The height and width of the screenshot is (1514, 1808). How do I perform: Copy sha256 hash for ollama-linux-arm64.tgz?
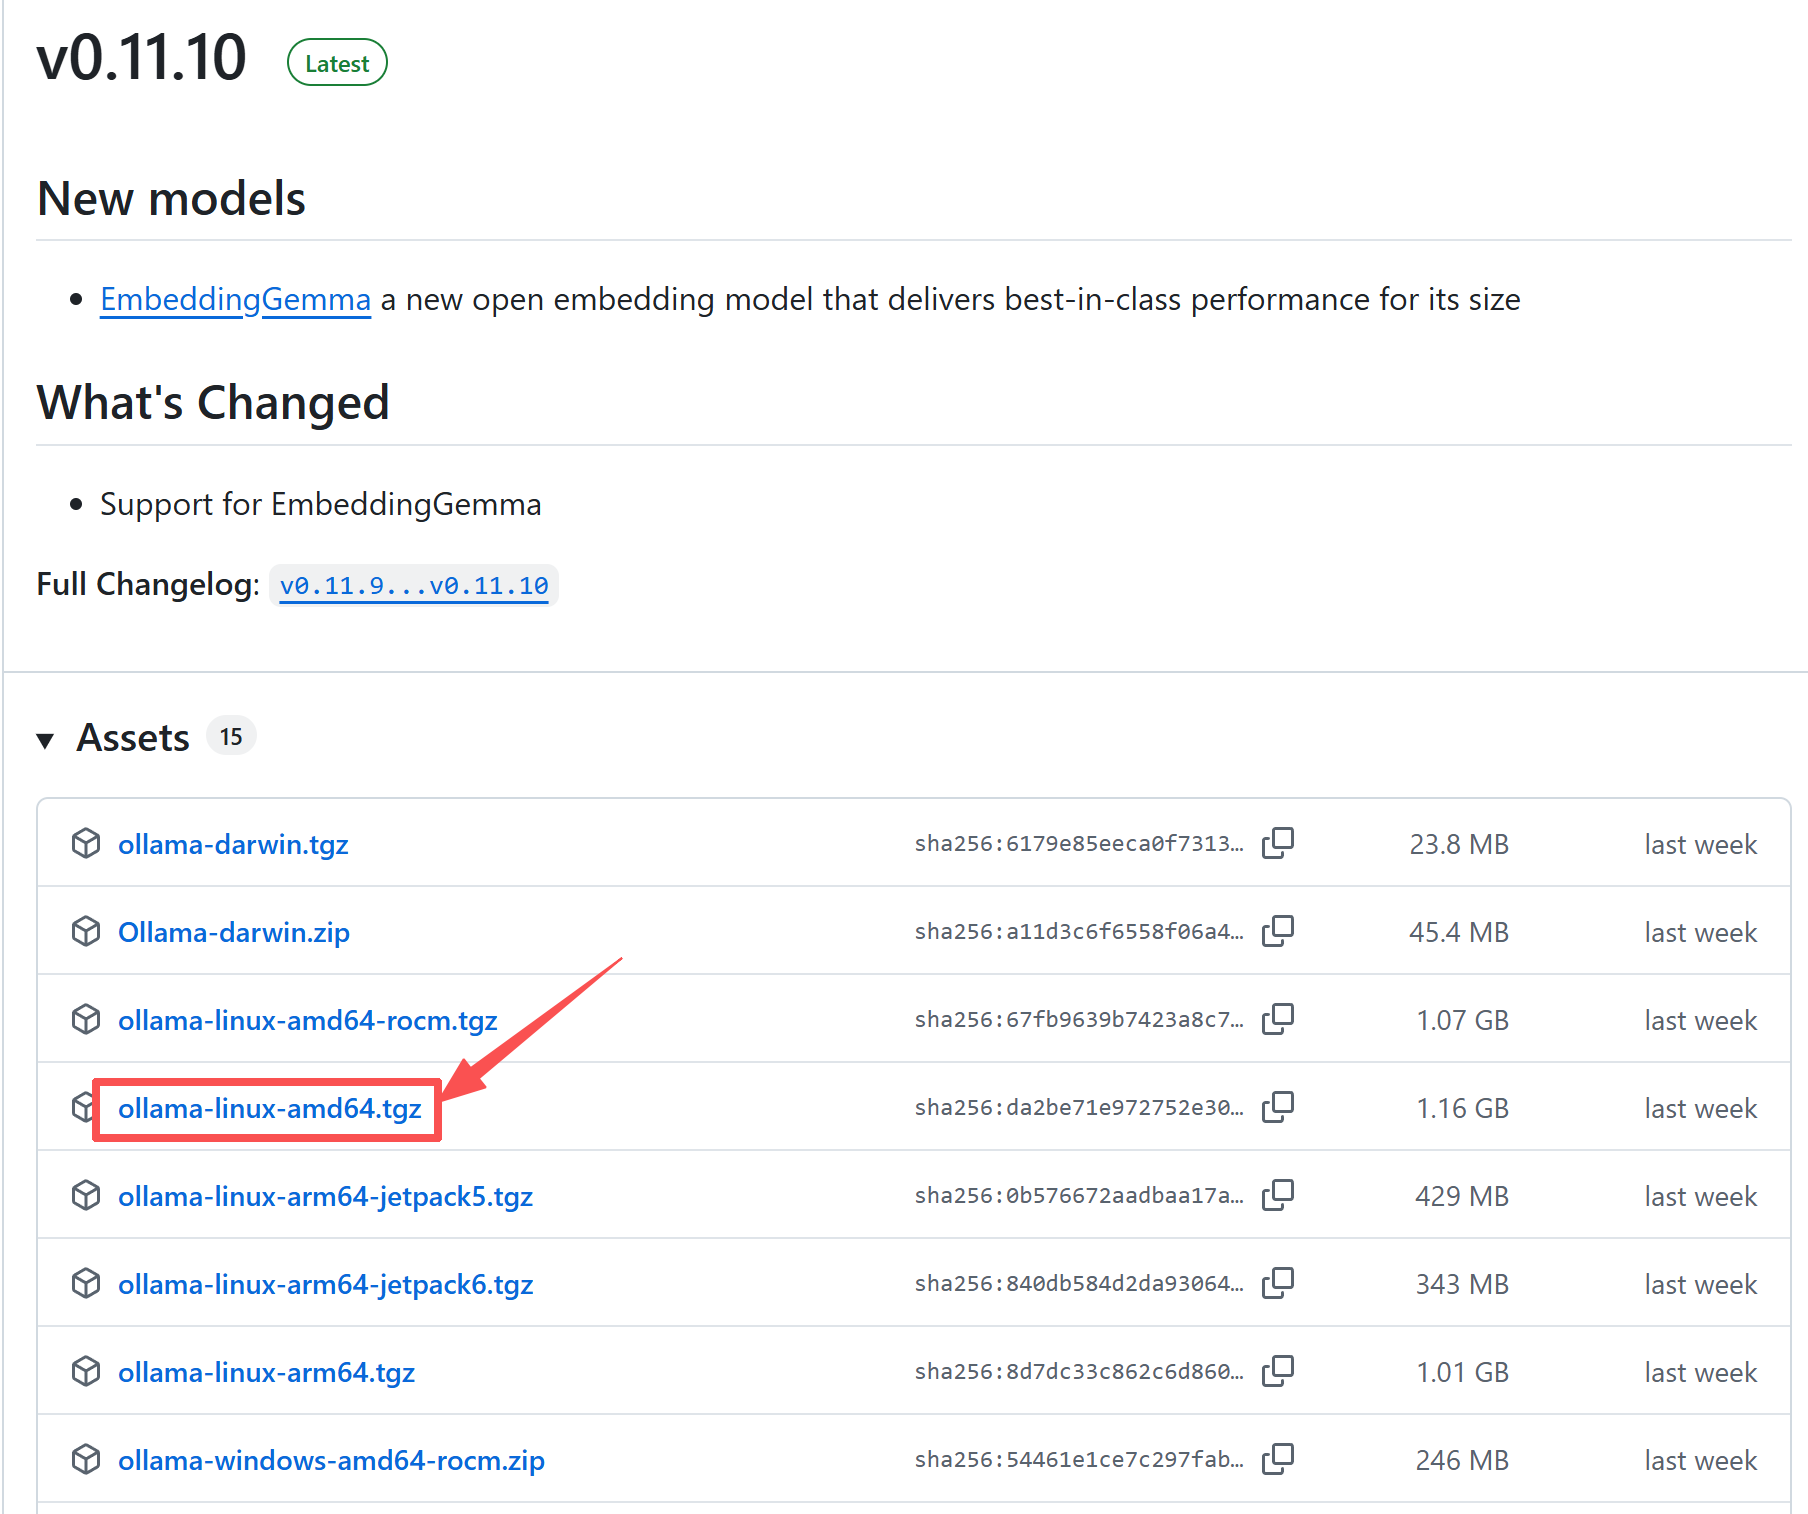(1278, 1371)
